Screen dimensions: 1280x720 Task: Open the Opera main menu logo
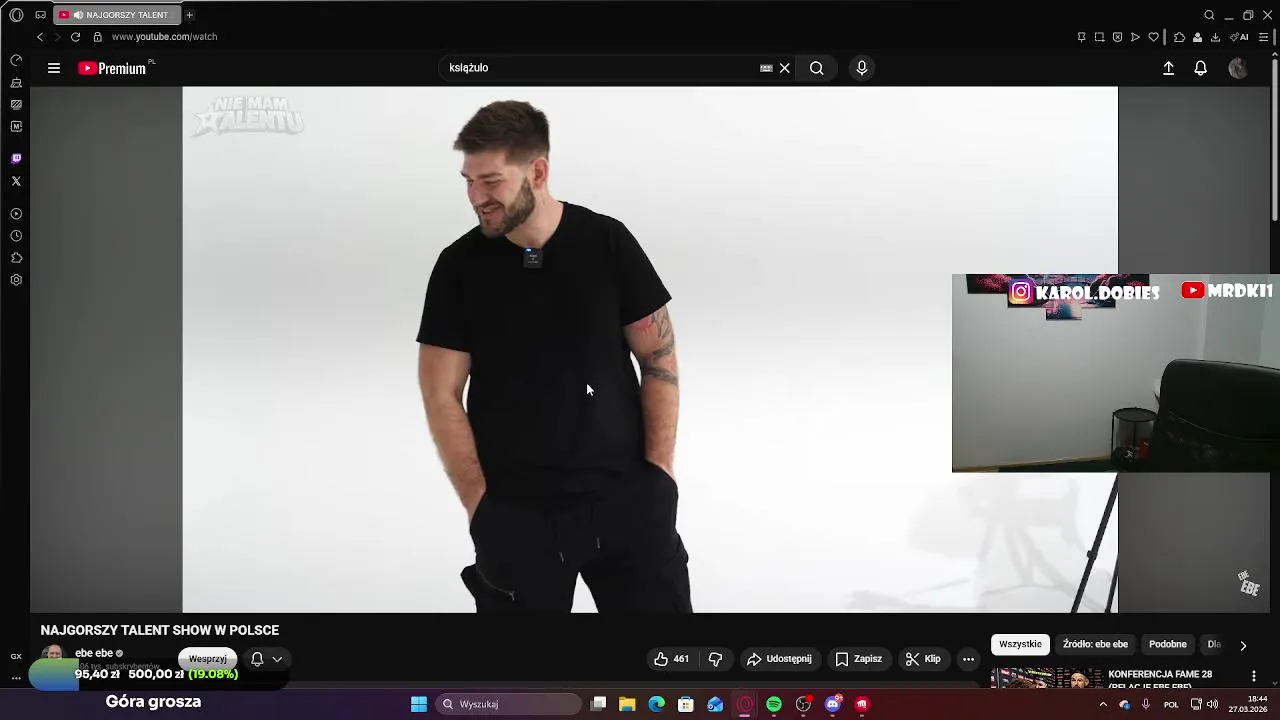(16, 15)
